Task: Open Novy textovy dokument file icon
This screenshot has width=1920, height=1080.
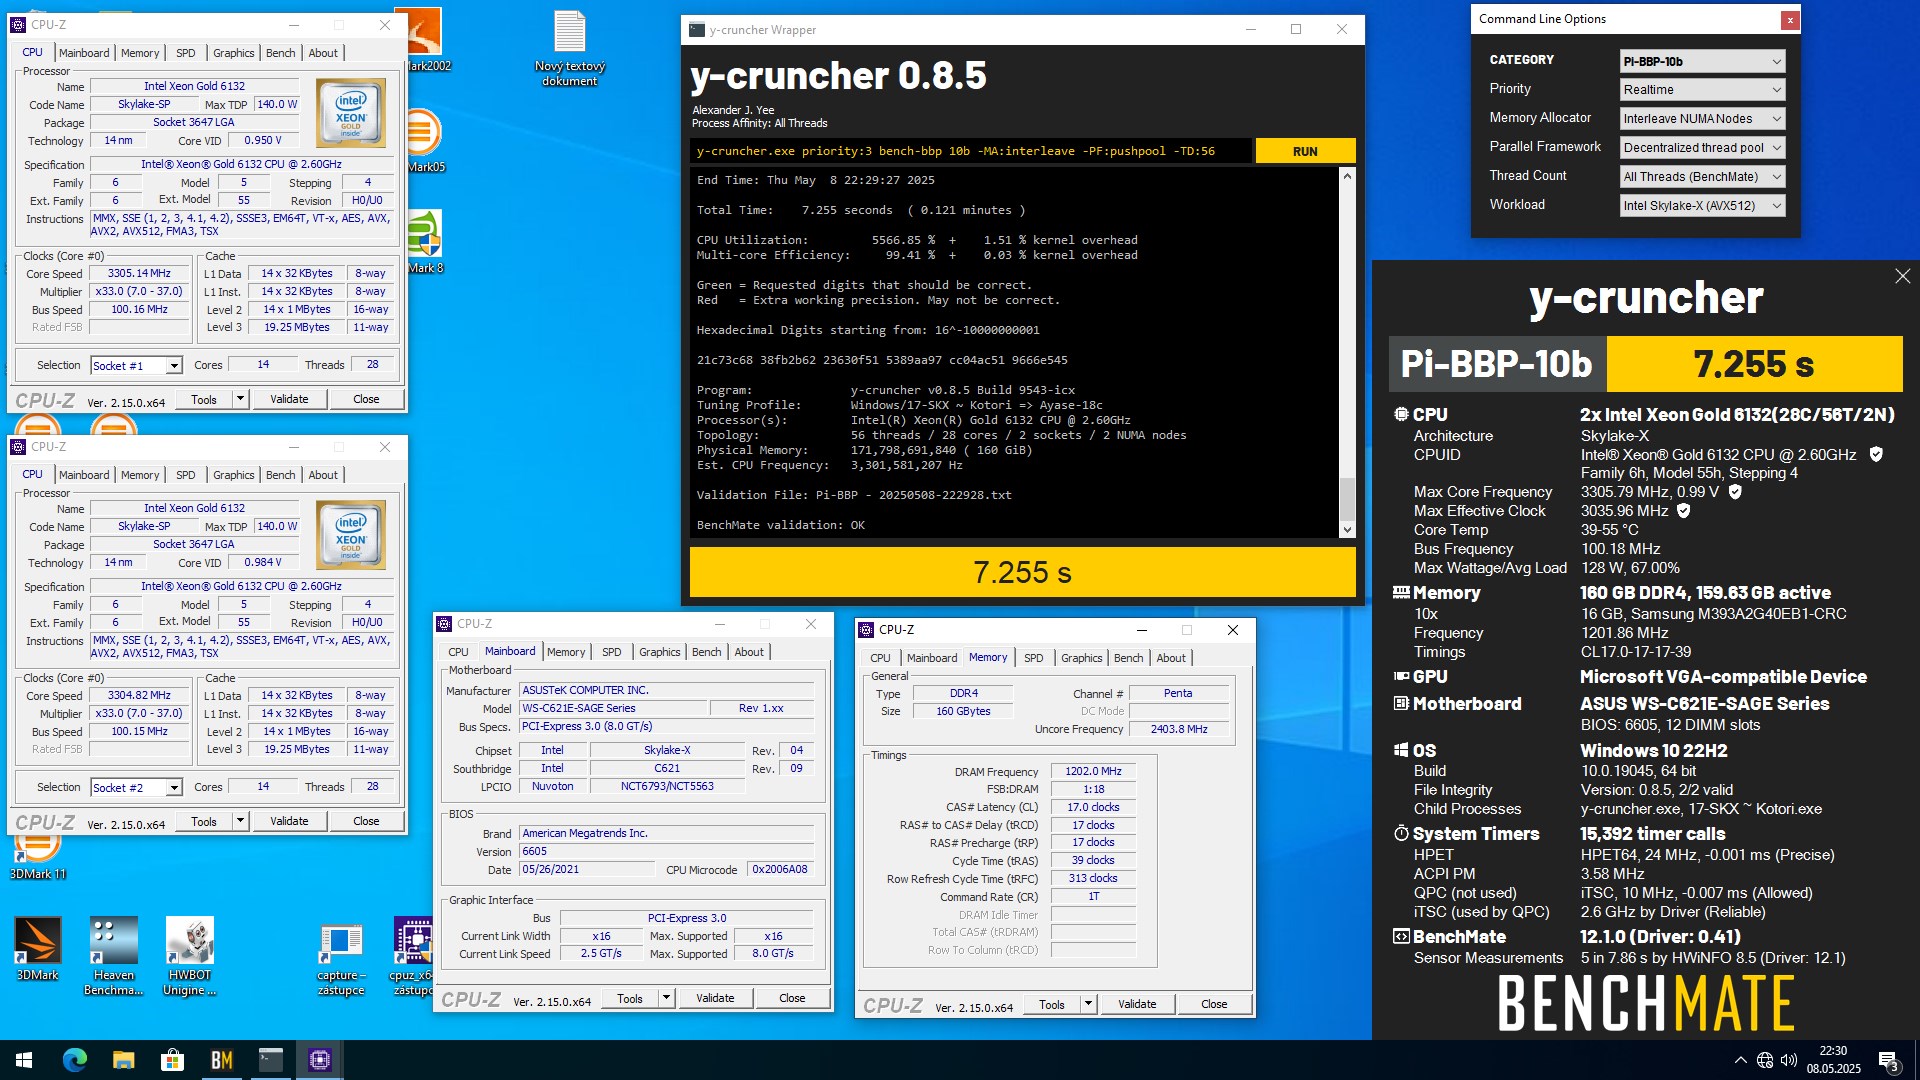Action: point(570,48)
